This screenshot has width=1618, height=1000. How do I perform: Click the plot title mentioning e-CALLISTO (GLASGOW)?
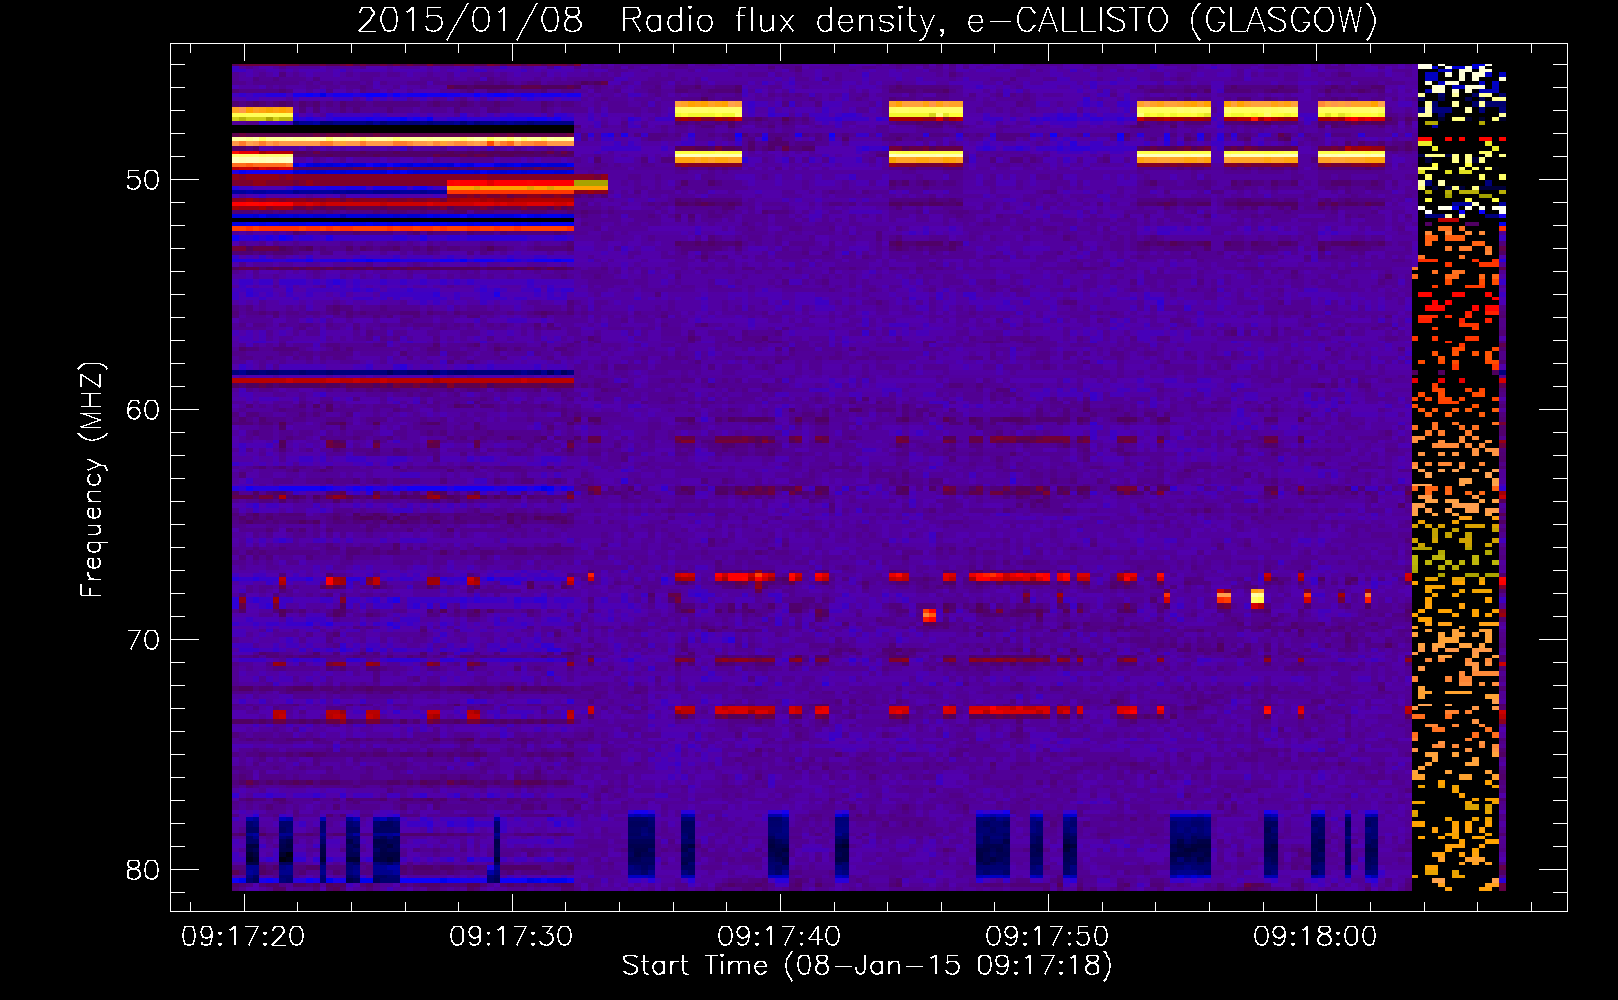coord(867,20)
